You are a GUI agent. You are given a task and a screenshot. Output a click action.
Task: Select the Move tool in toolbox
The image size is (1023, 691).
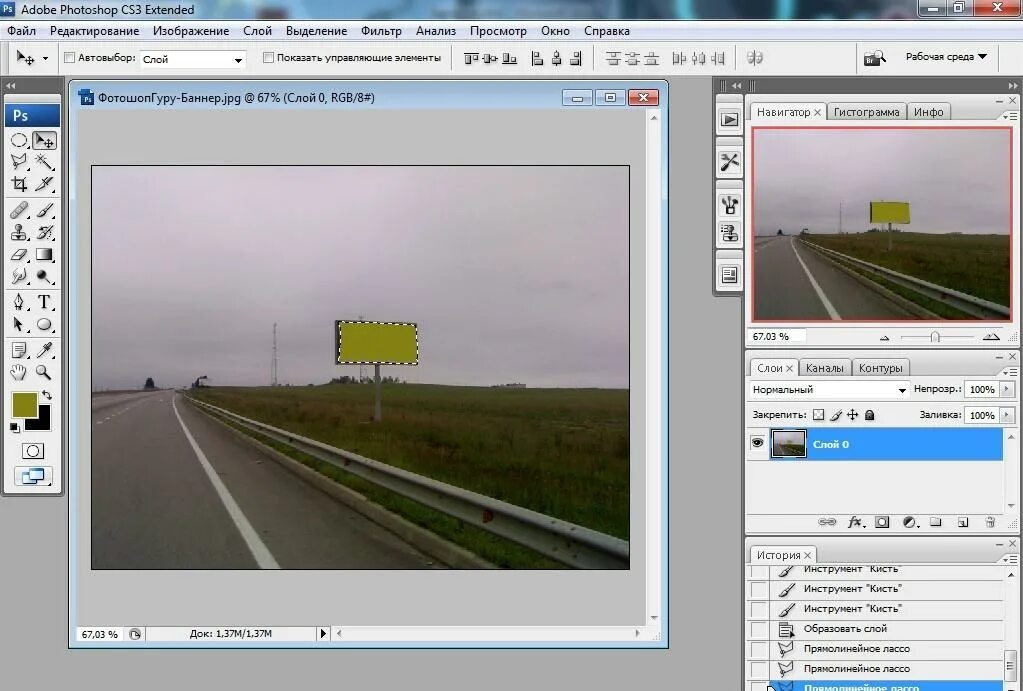pos(44,141)
